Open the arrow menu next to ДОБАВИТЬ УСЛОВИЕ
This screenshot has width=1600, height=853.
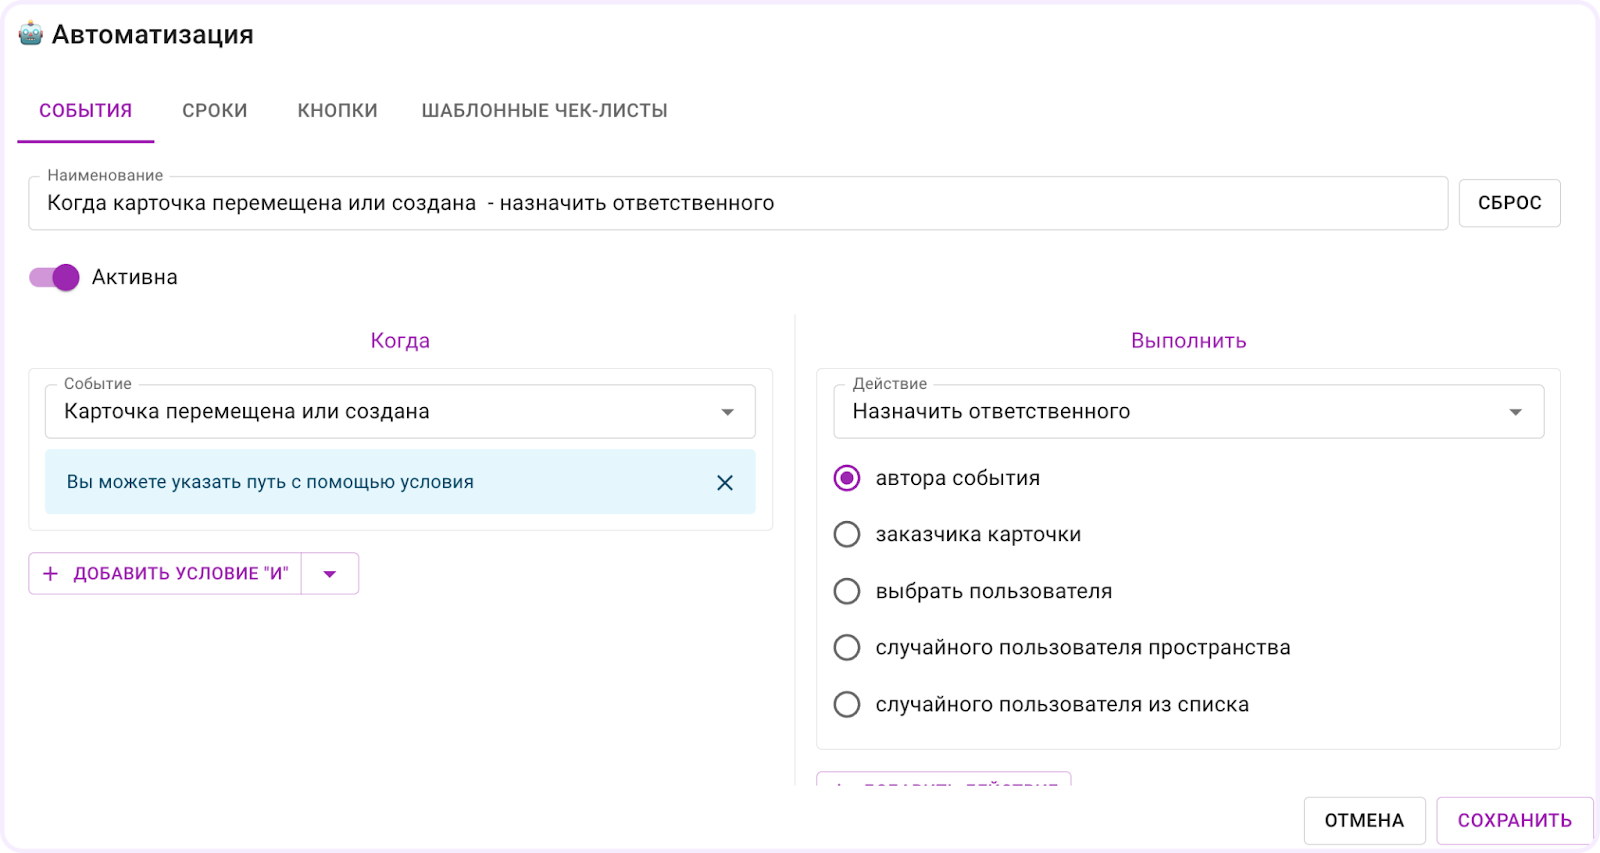pos(330,574)
